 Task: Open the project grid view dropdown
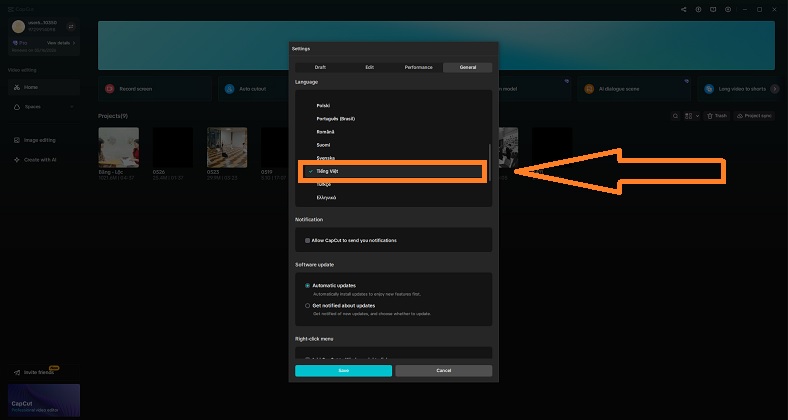pyautogui.click(x=692, y=116)
